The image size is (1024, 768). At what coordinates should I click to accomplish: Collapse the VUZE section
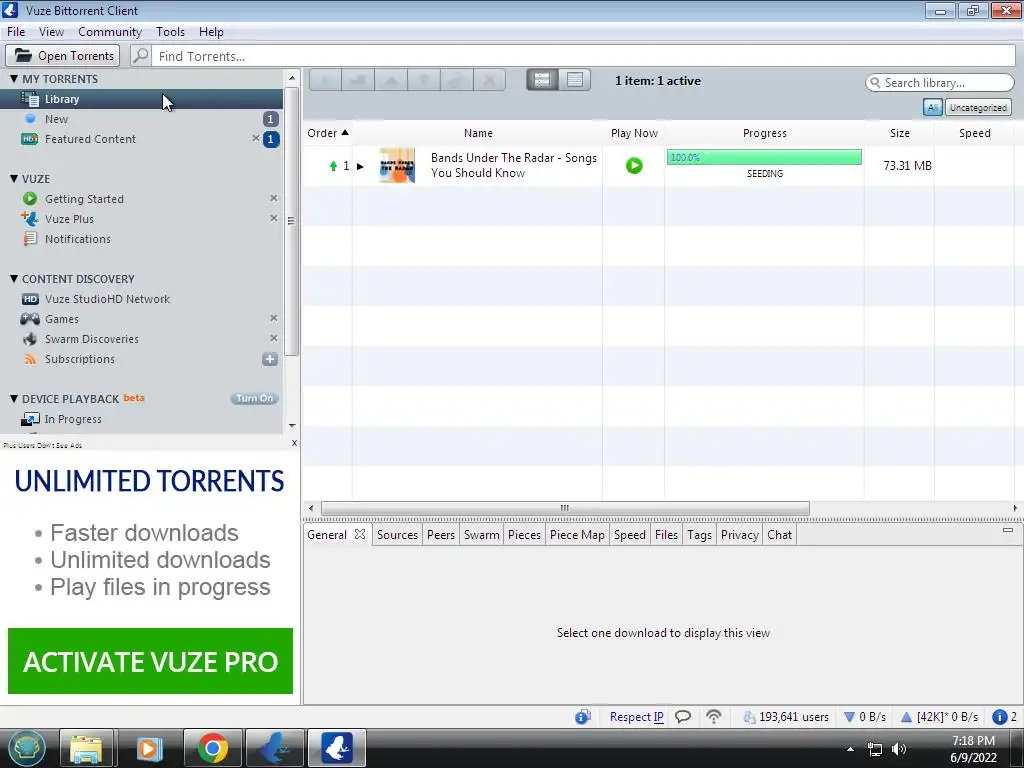tap(14, 179)
